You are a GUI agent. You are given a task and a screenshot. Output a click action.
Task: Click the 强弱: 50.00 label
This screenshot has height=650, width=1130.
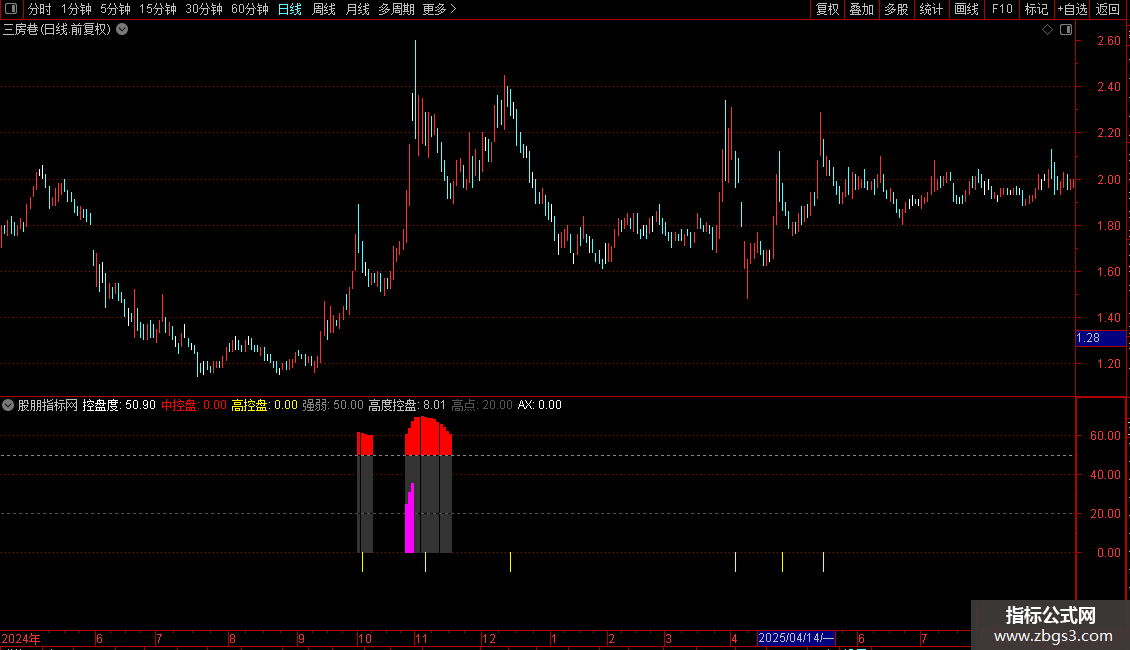pos(333,405)
